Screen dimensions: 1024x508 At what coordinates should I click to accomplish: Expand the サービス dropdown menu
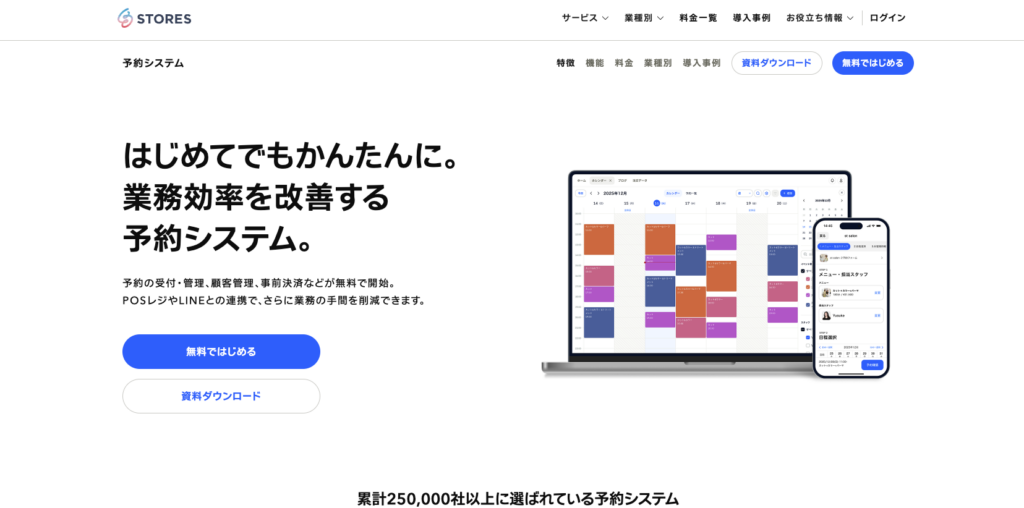pos(585,18)
